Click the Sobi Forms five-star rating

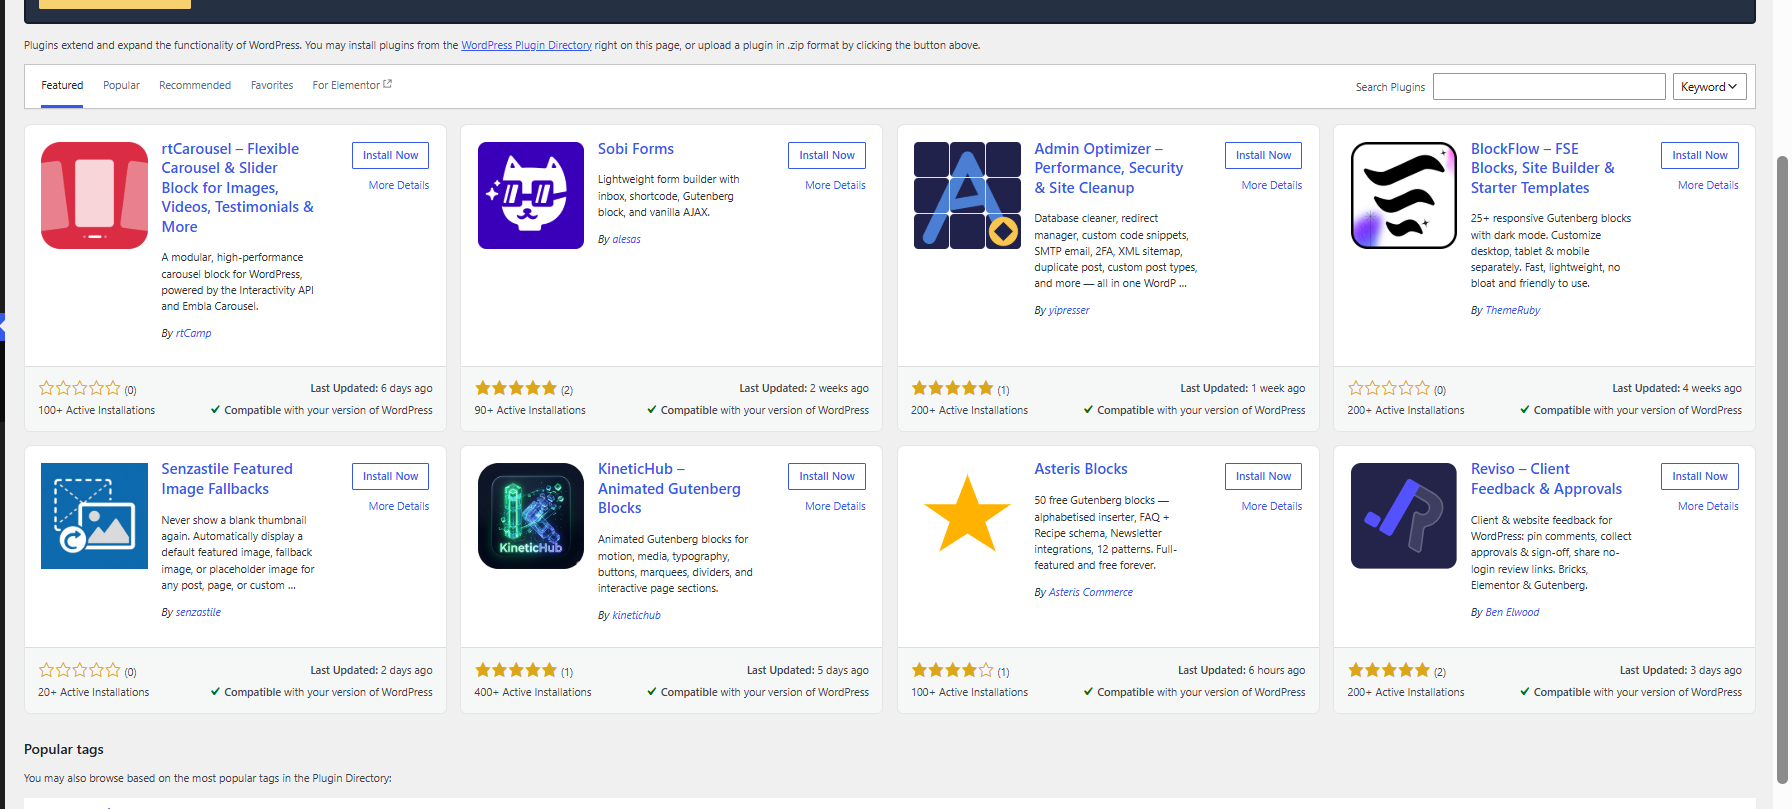click(516, 388)
